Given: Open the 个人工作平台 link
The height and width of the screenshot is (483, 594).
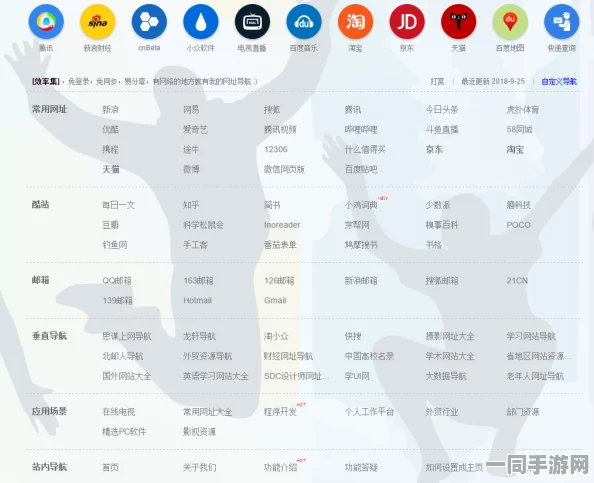Looking at the screenshot, I should click(369, 412).
